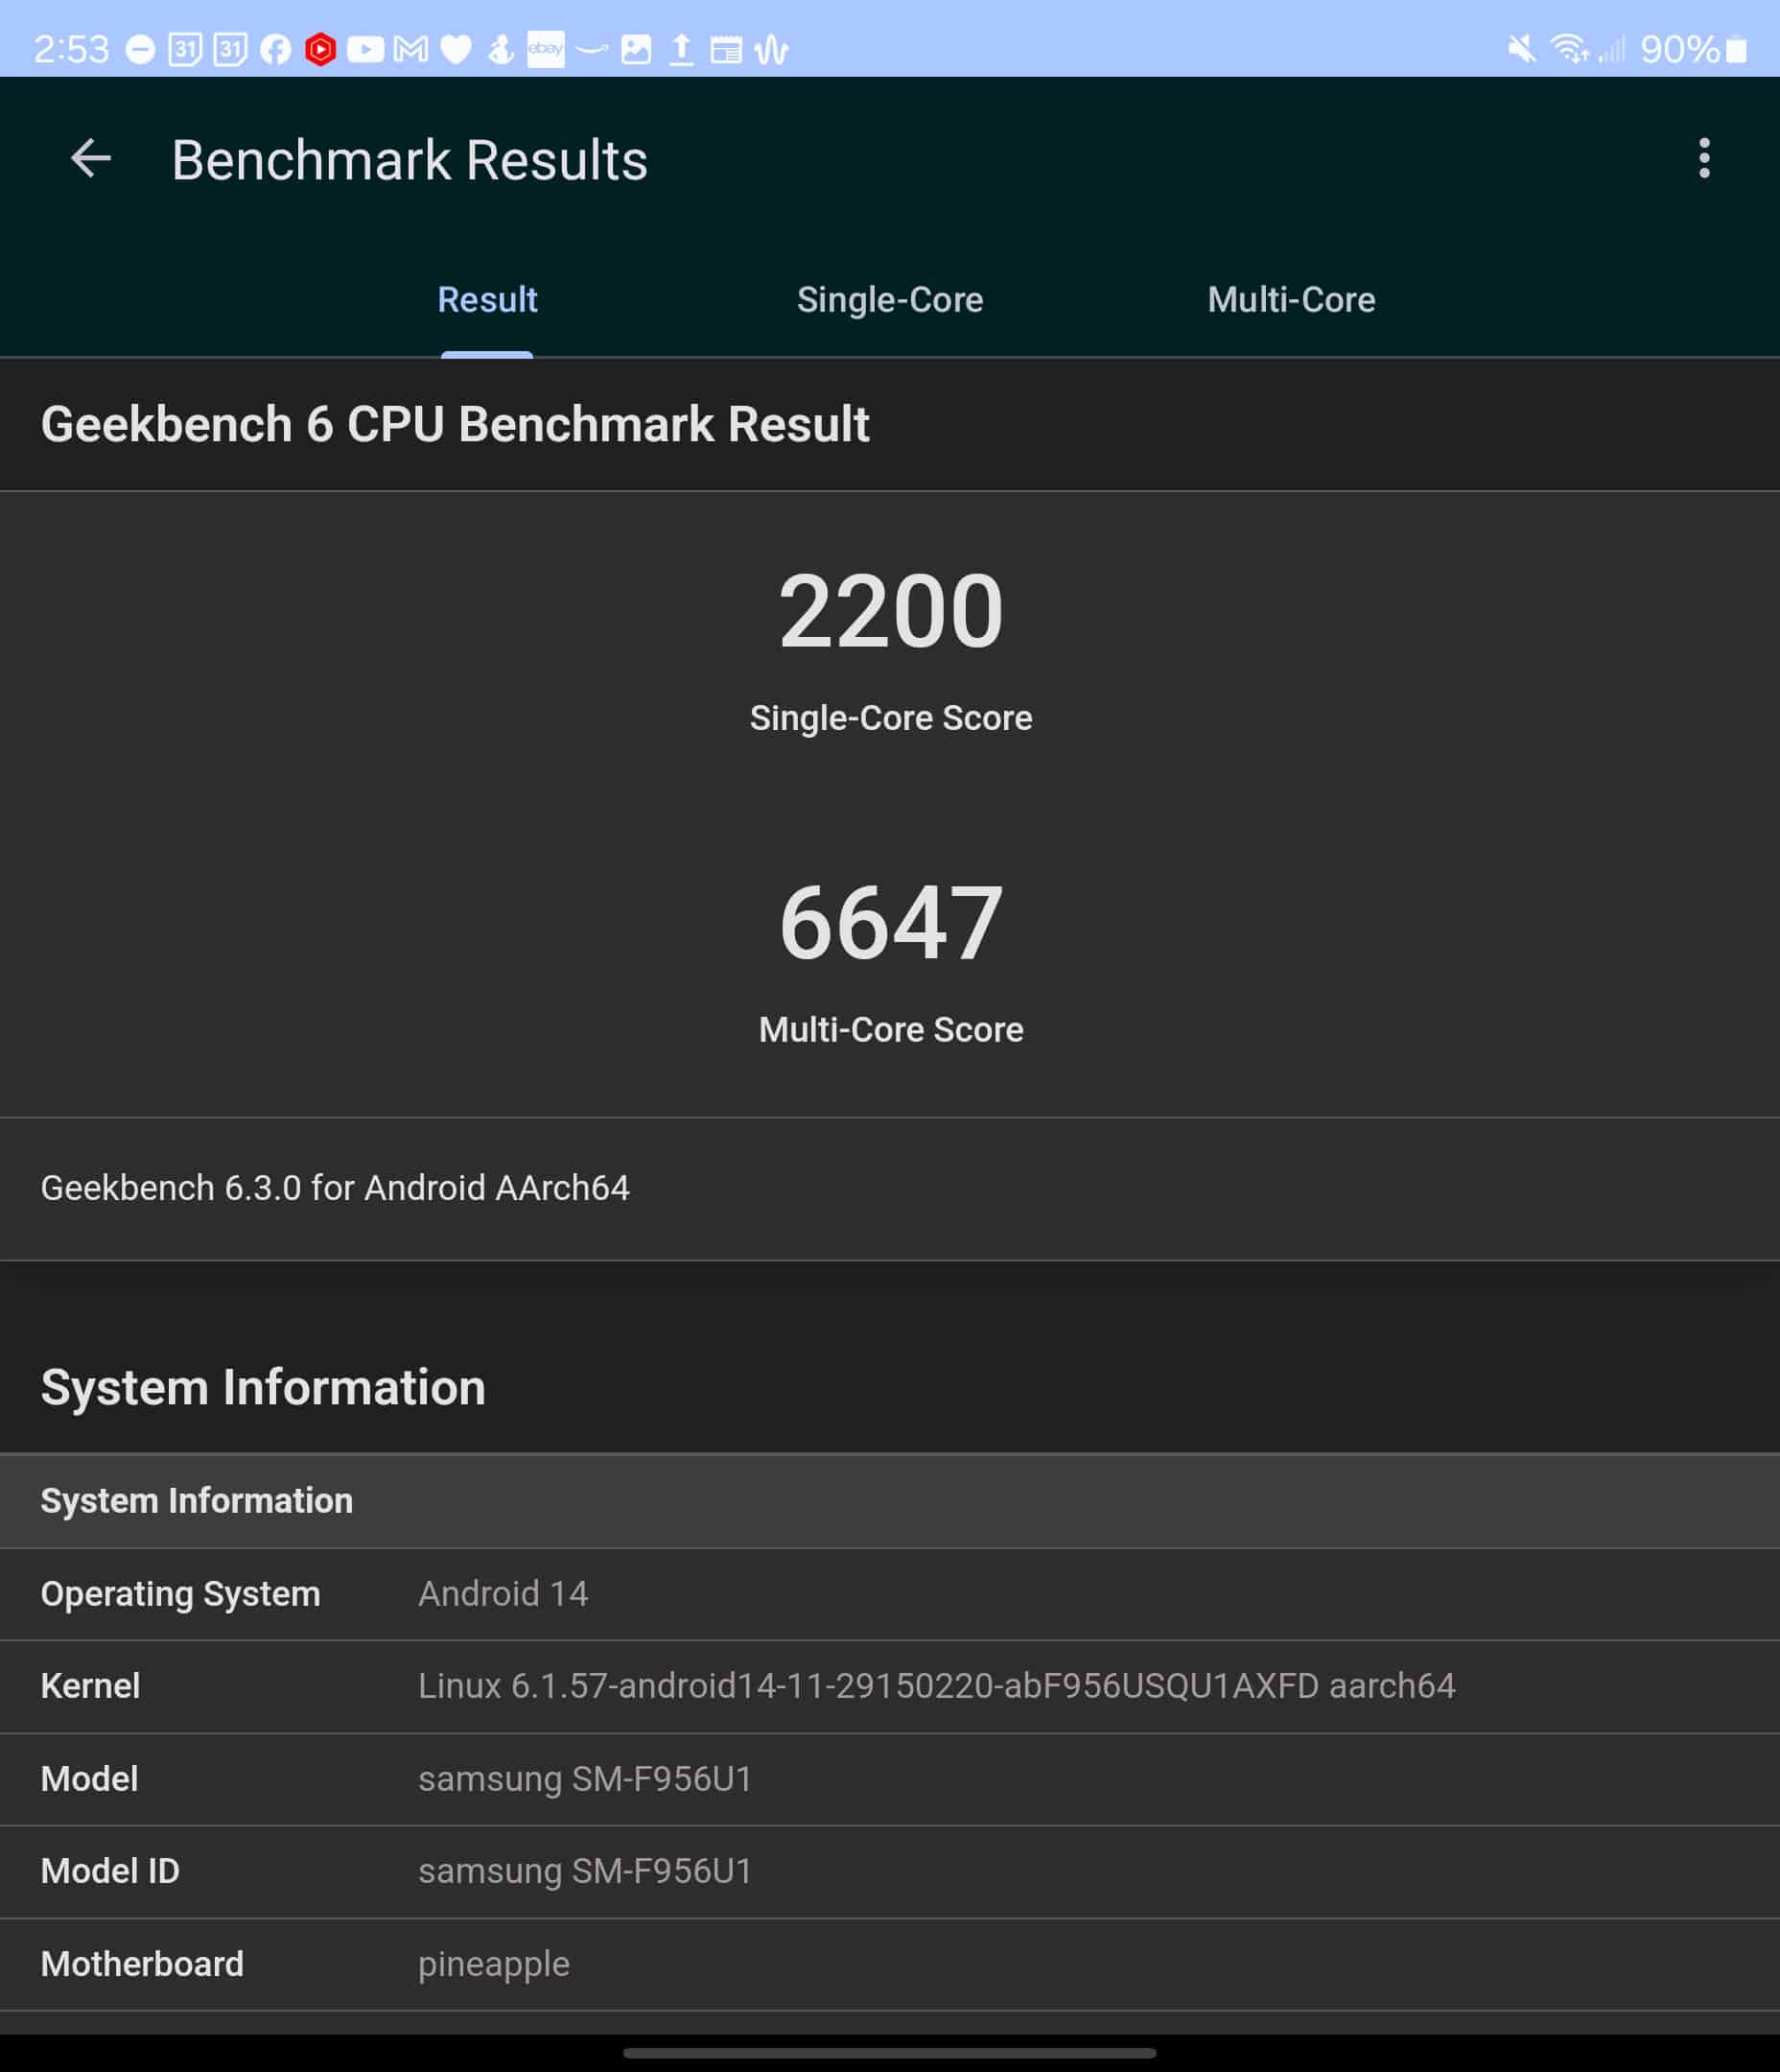The width and height of the screenshot is (1780, 2072).
Task: Tap the pineapple motherboard value
Action: [x=494, y=1965]
